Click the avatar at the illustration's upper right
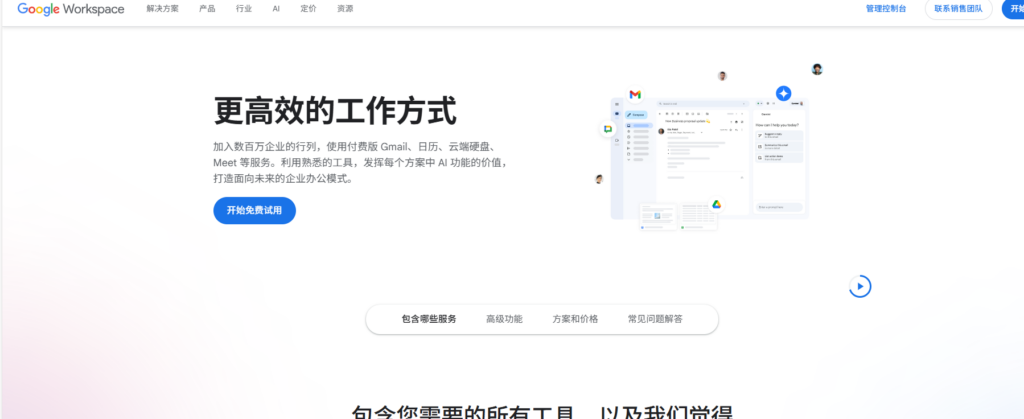The width and height of the screenshot is (1024, 419). pos(817,69)
